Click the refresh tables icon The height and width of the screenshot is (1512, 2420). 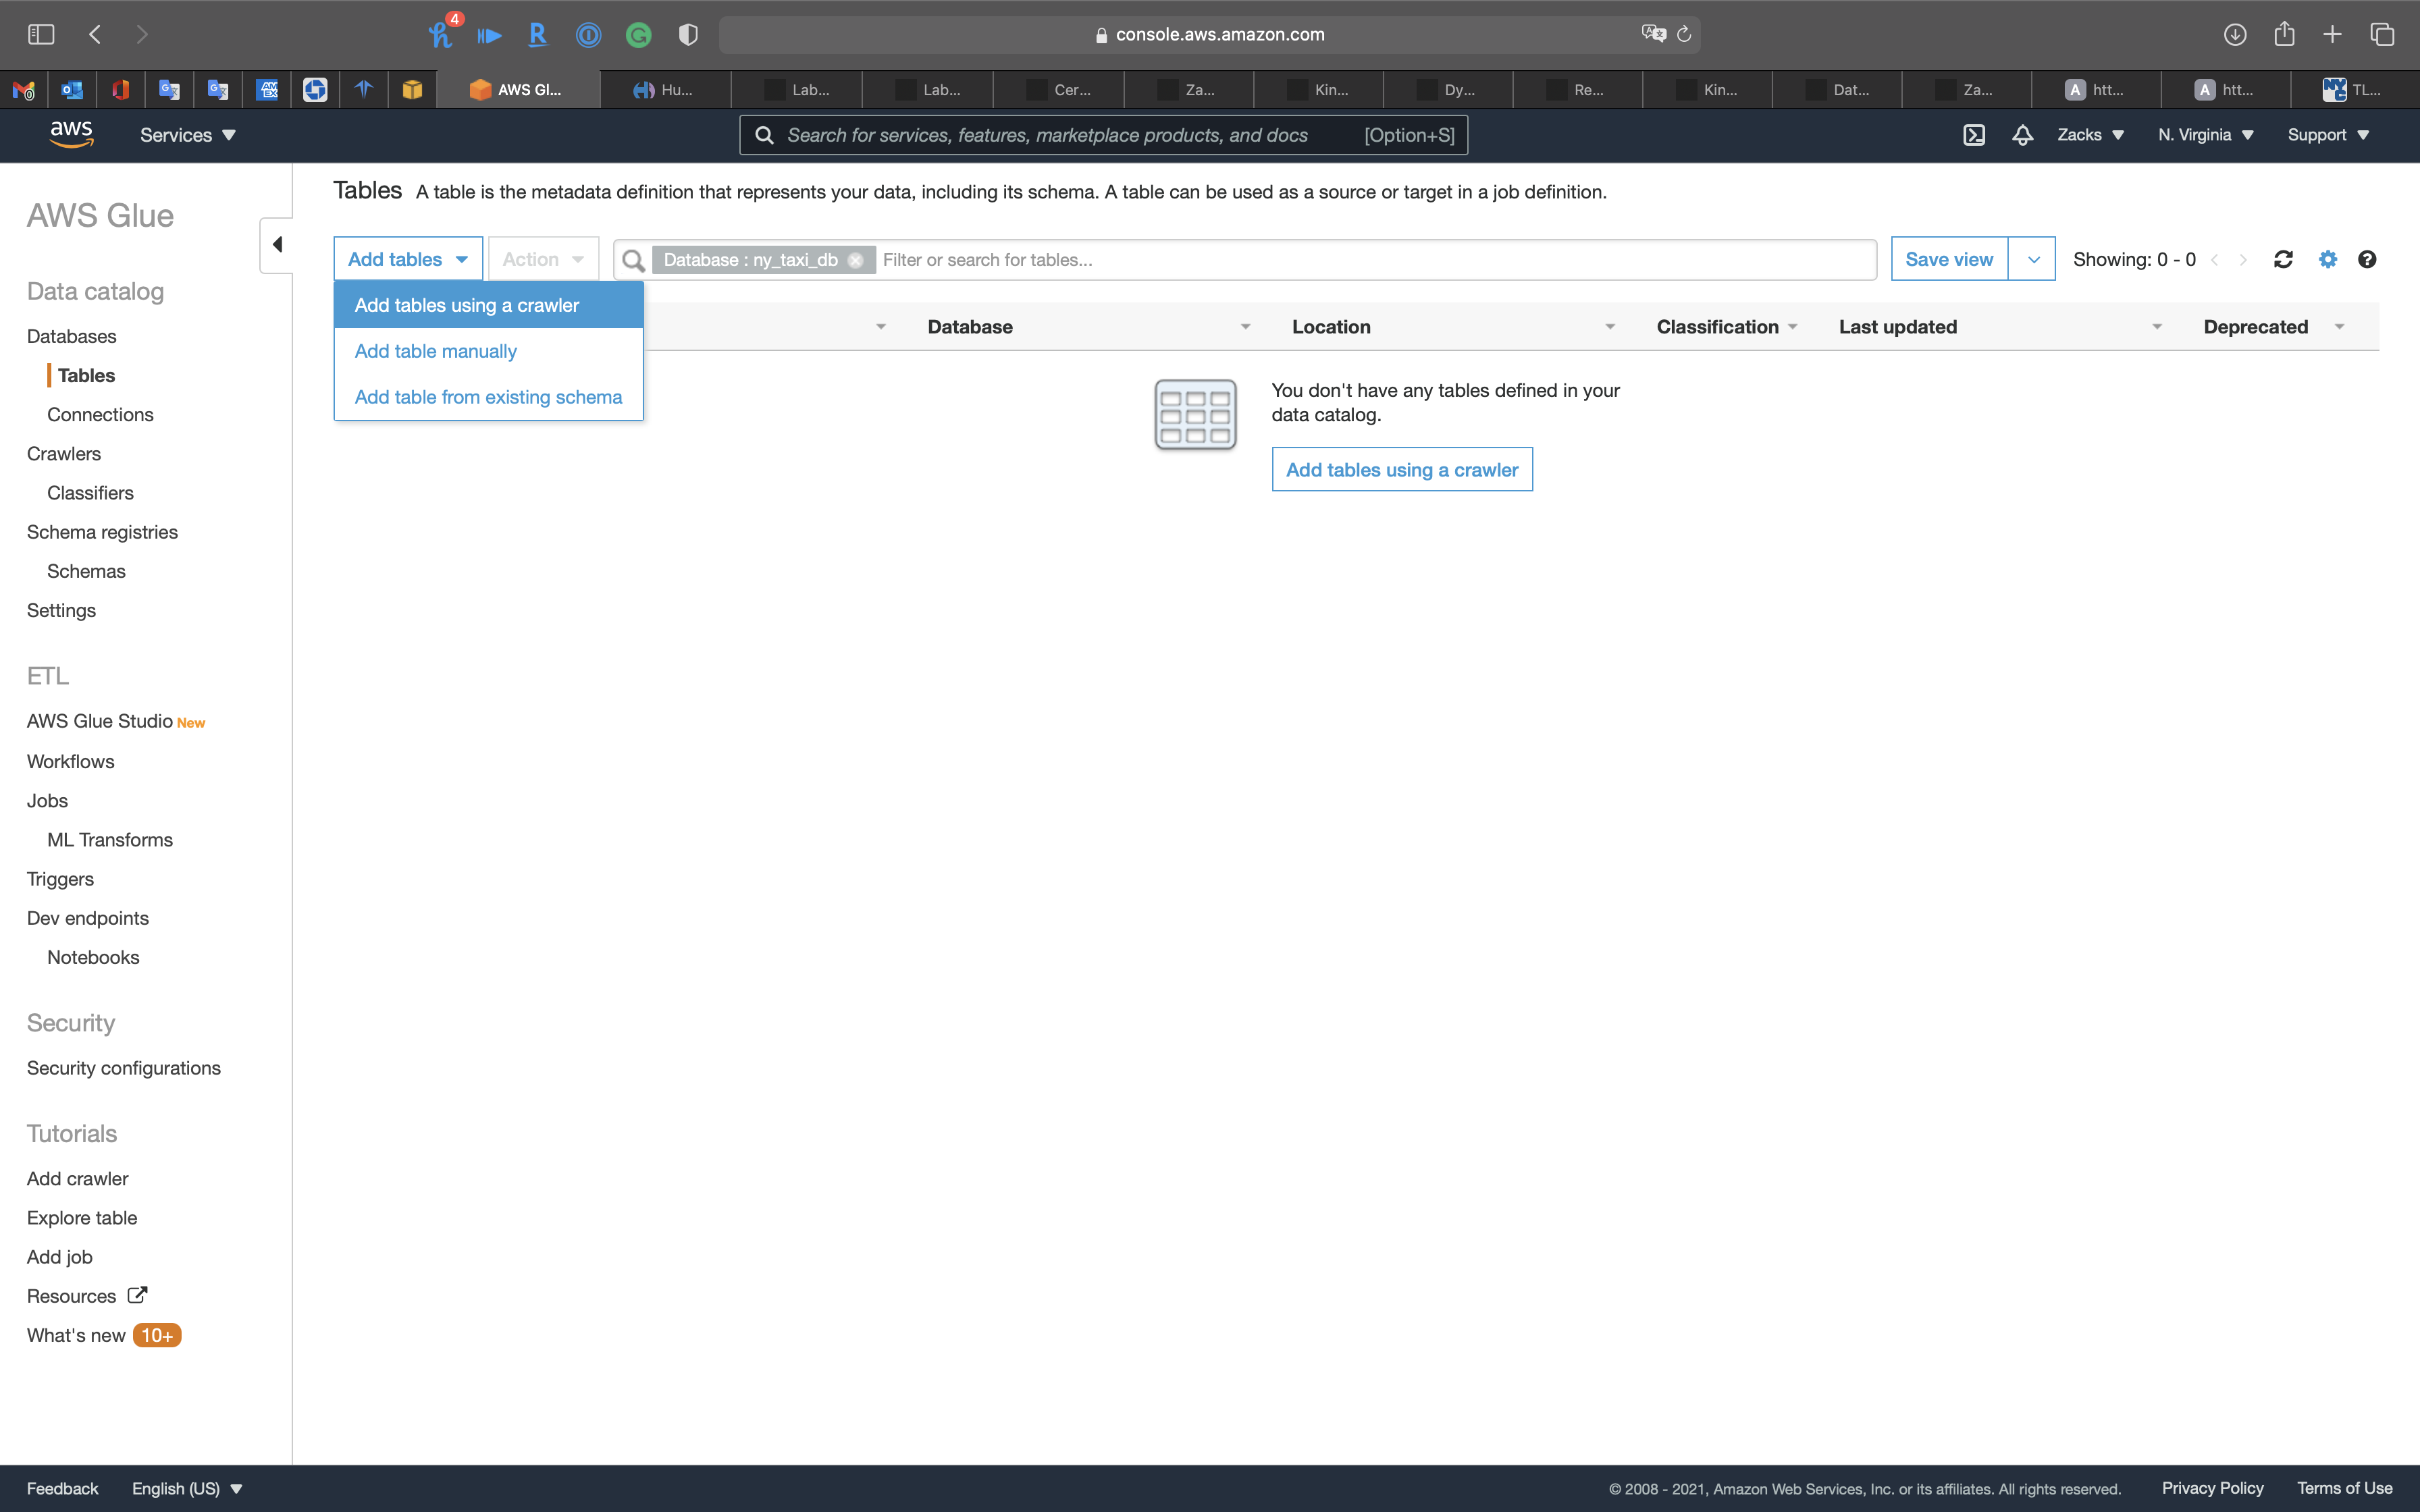pos(2283,260)
